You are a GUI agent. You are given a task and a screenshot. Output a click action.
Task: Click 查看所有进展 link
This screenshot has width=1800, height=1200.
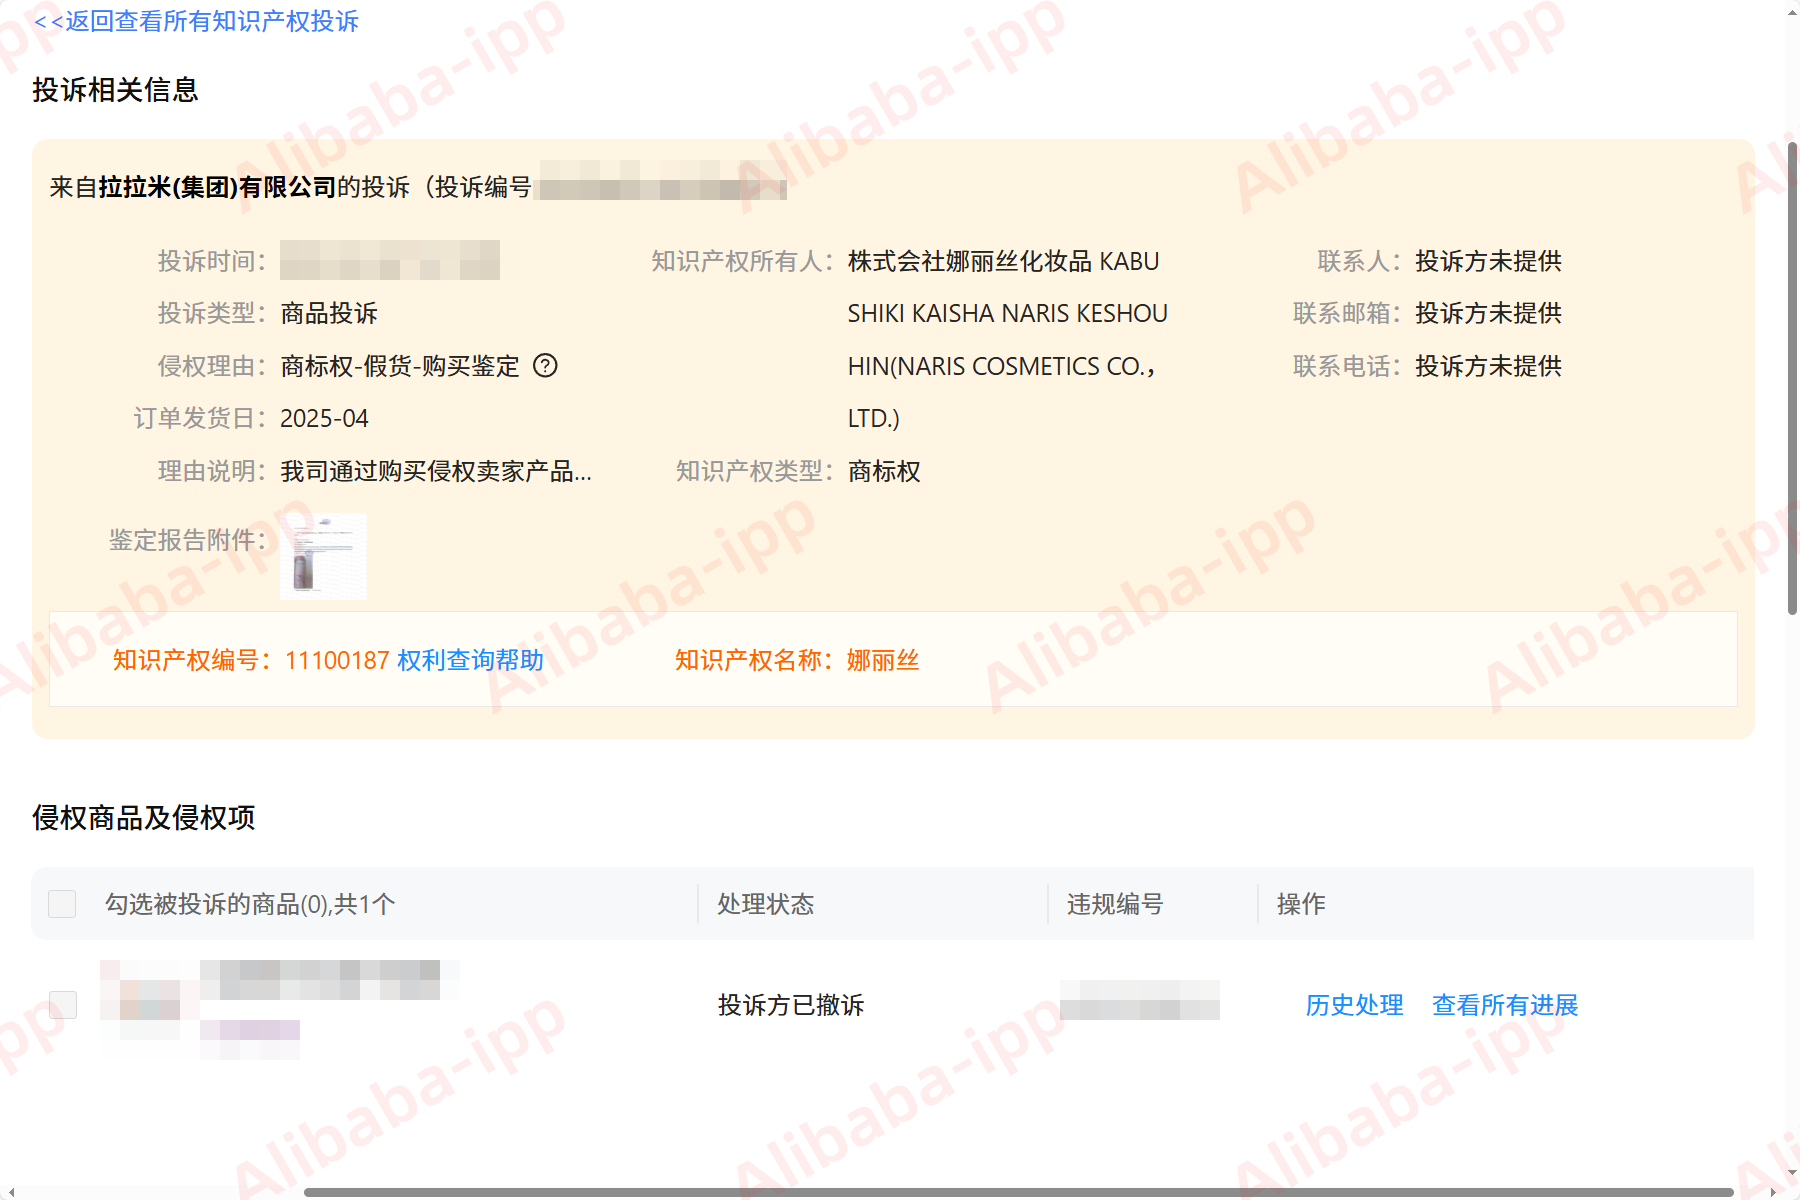[x=1505, y=1005]
